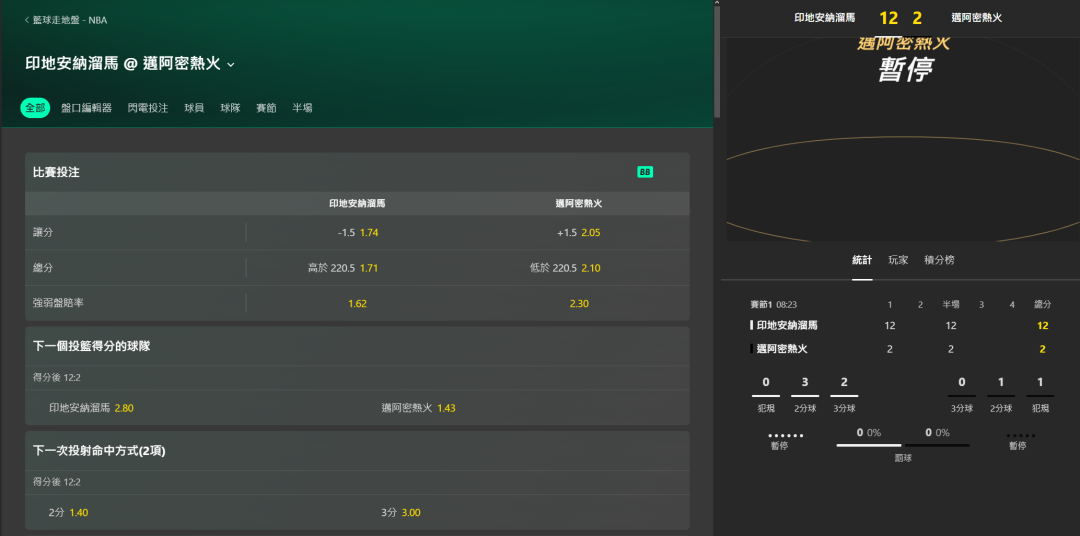Select the 全部 filter tab
The image size is (1080, 536).
(x=35, y=108)
